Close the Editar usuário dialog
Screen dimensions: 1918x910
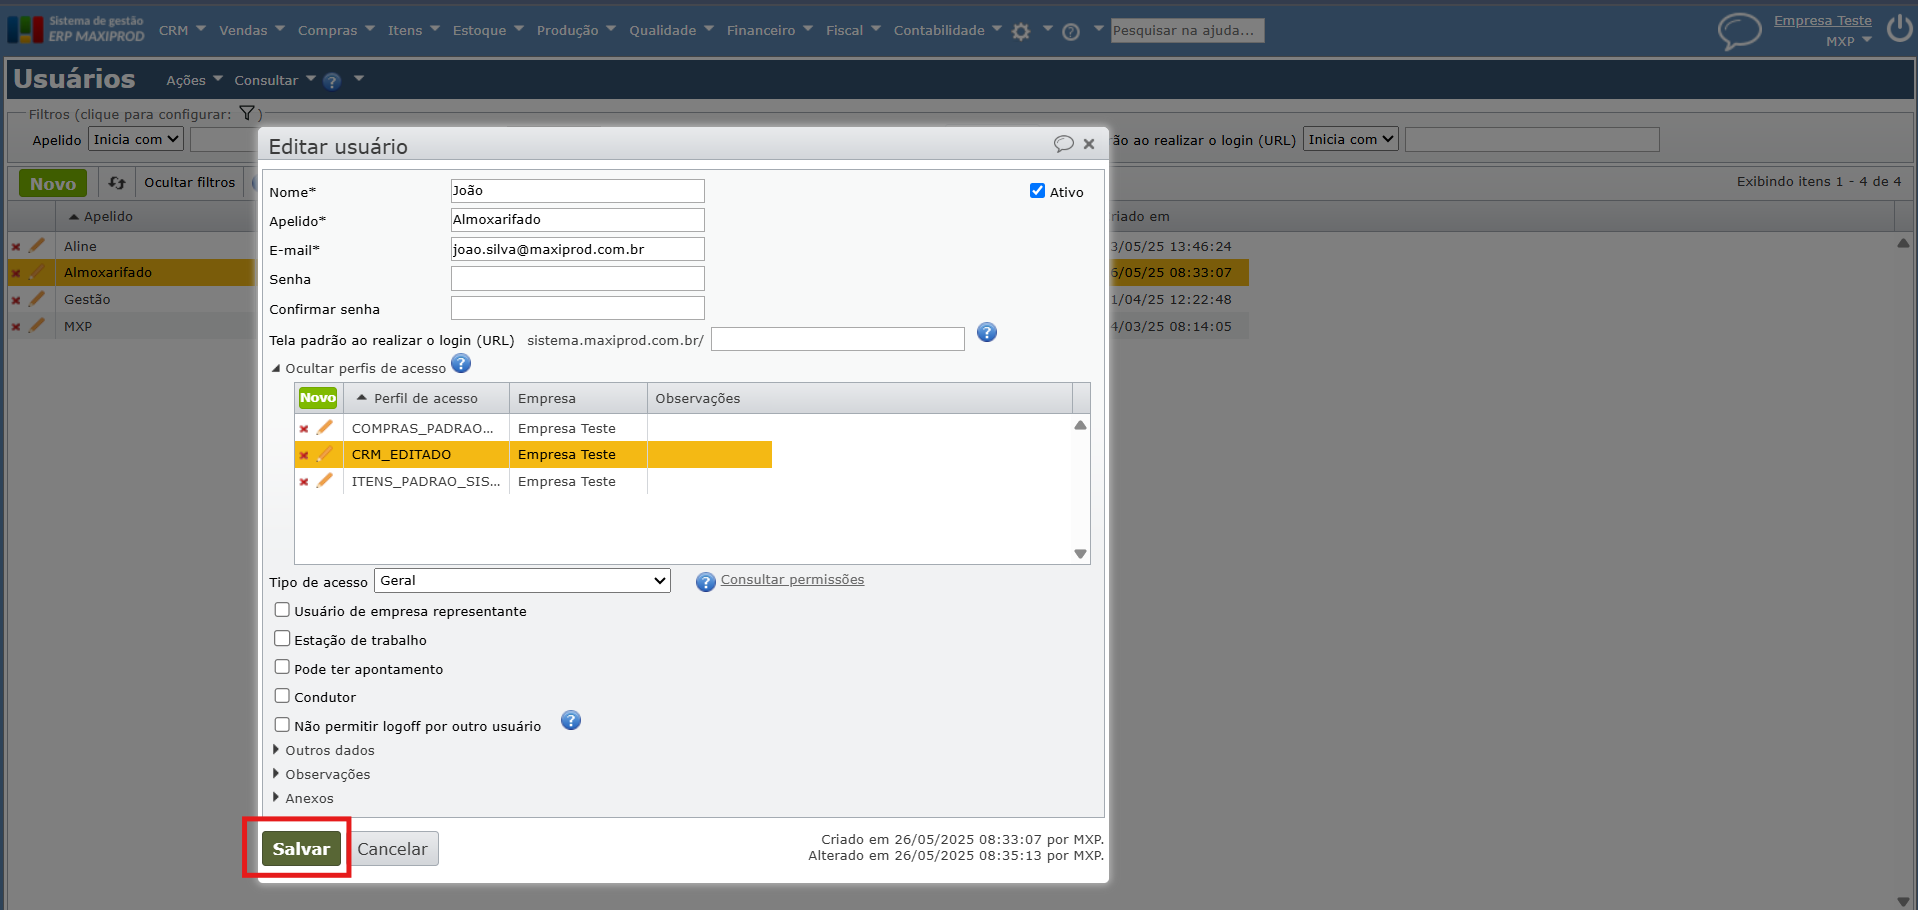(1089, 144)
